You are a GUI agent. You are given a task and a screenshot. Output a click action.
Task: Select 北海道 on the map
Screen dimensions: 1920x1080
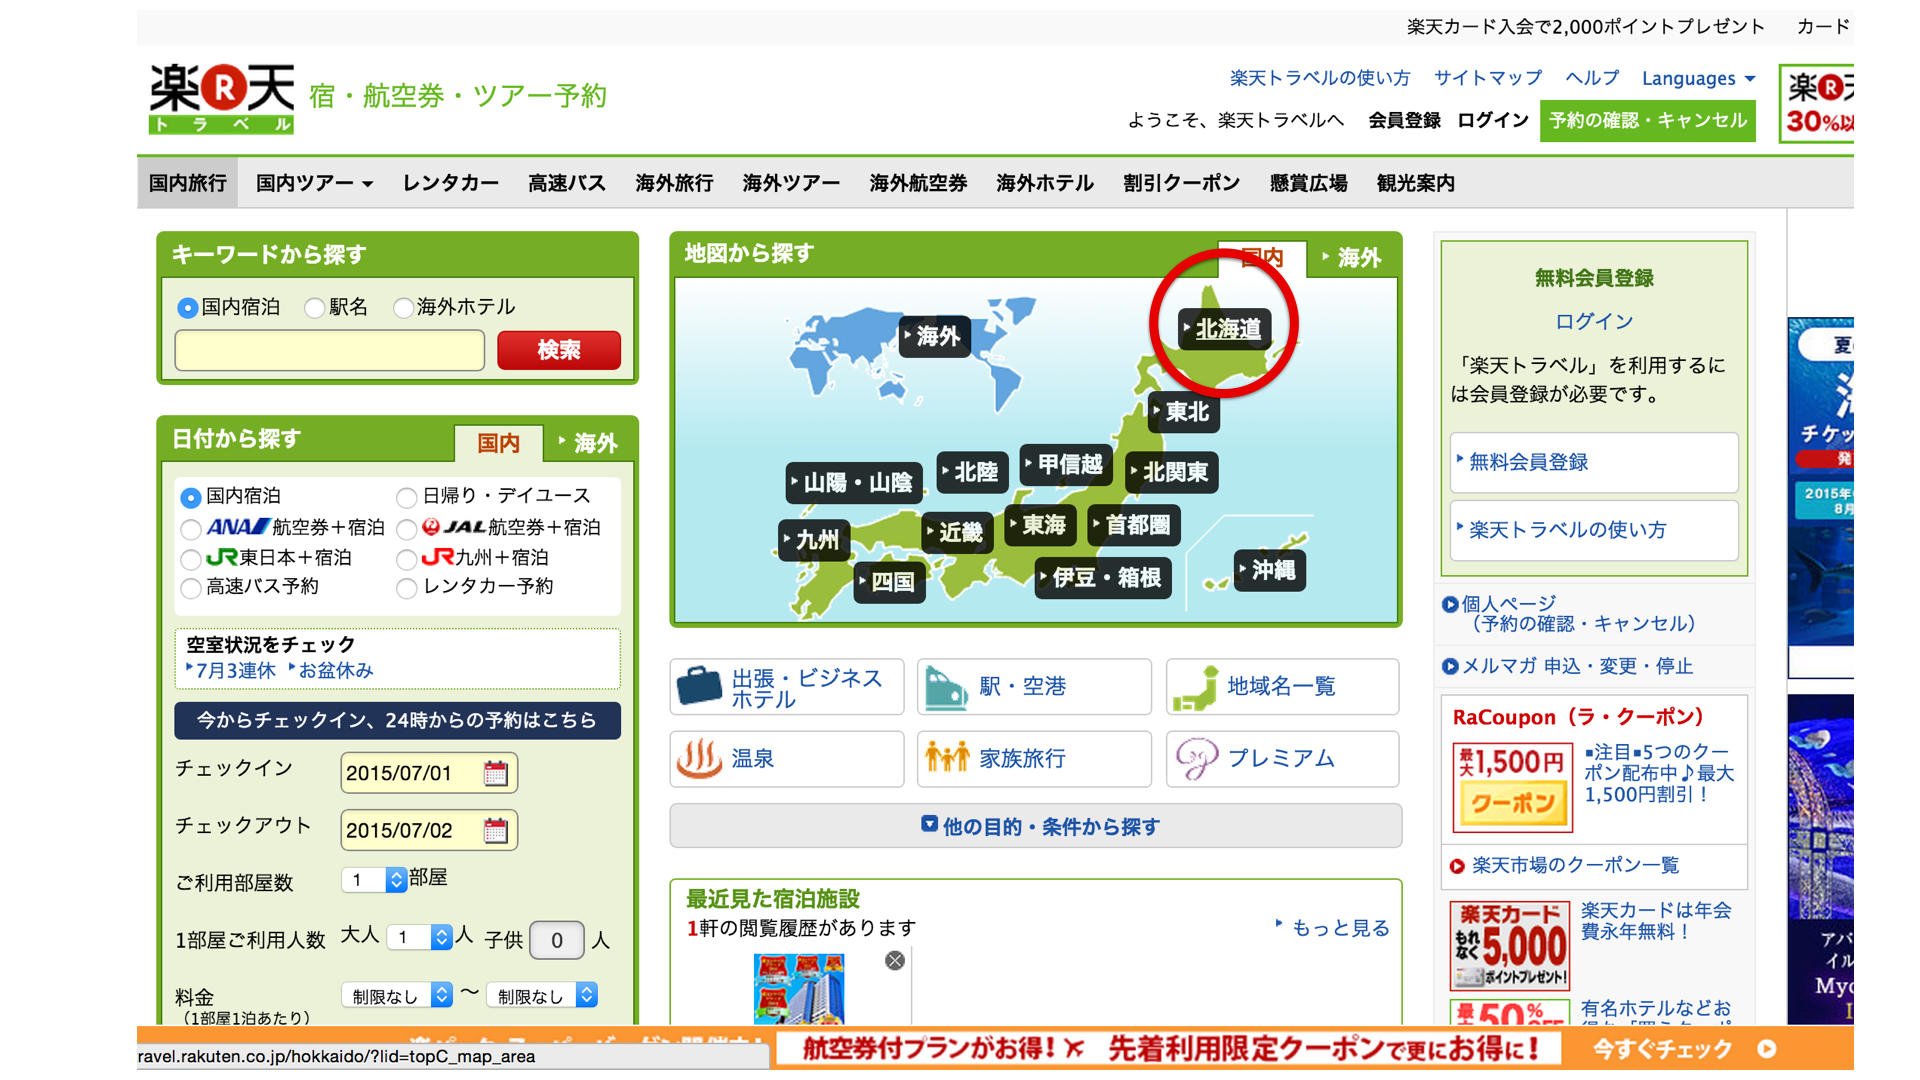1225,329
